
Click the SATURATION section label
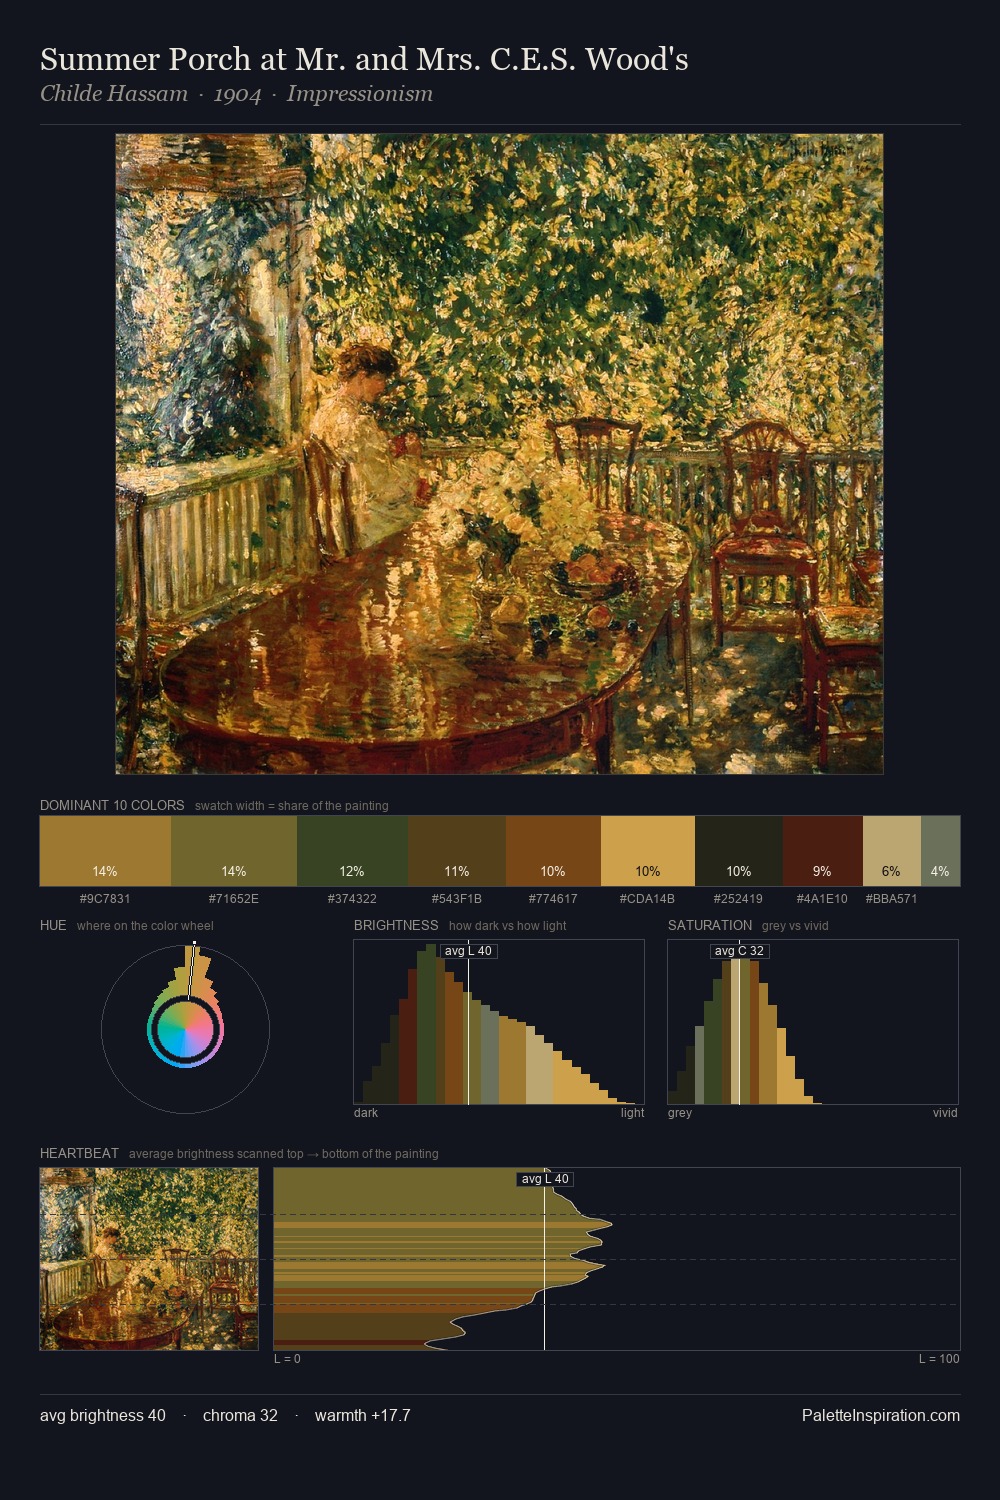pyautogui.click(x=710, y=925)
